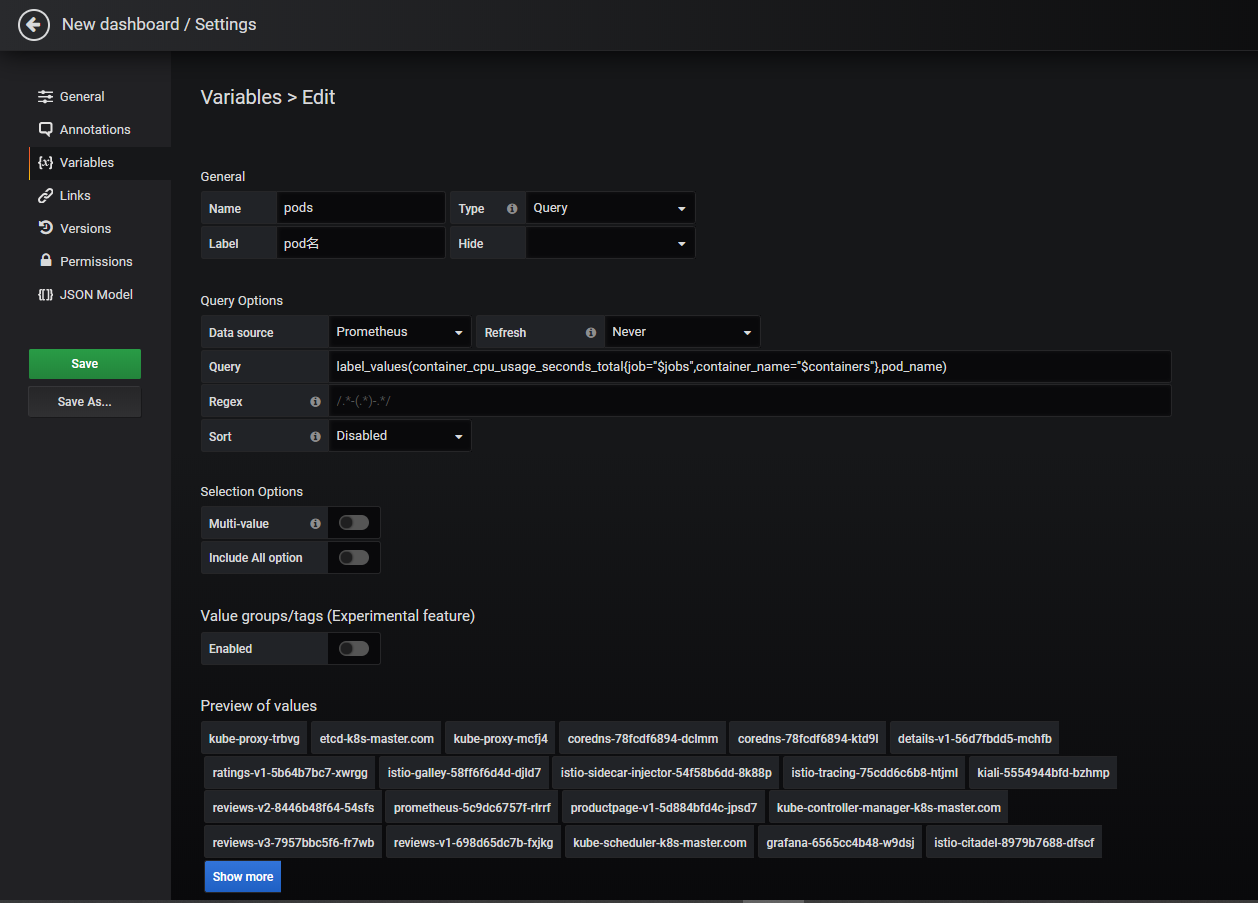Screen dimensions: 1258x903
Task: Open the JSON Model settings section
Action: pos(96,295)
